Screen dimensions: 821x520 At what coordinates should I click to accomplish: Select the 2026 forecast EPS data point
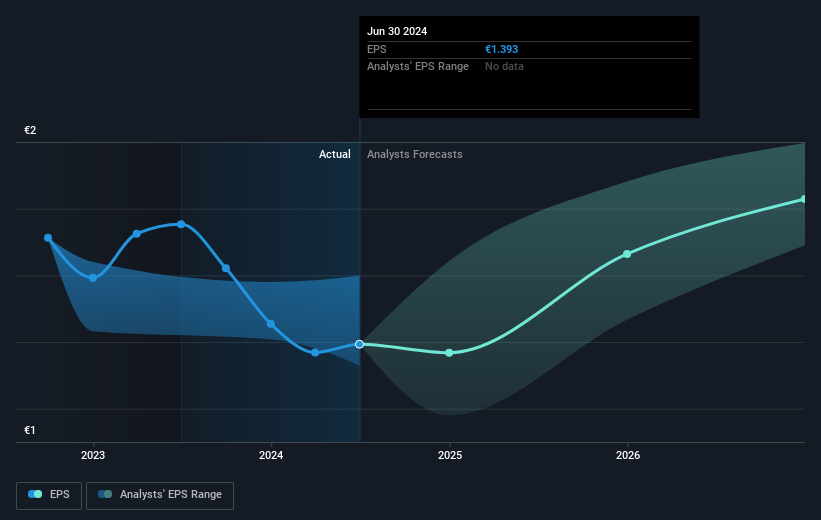tap(627, 254)
